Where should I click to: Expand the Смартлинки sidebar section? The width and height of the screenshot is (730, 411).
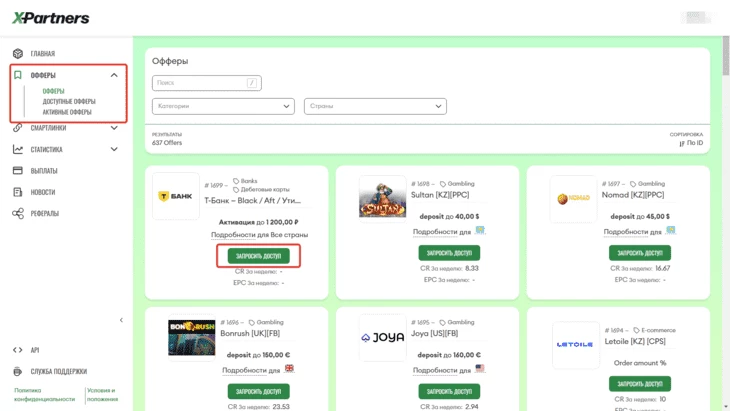pos(114,128)
